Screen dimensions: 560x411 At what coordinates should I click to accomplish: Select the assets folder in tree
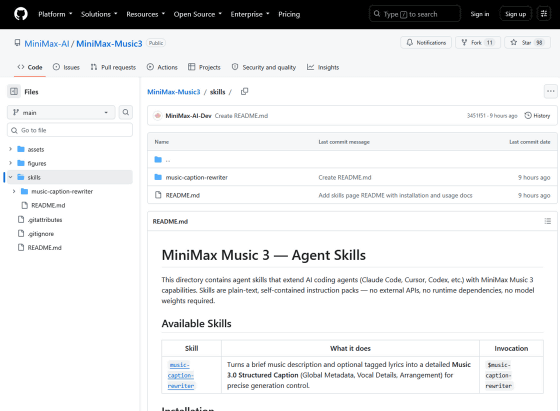coord(36,149)
